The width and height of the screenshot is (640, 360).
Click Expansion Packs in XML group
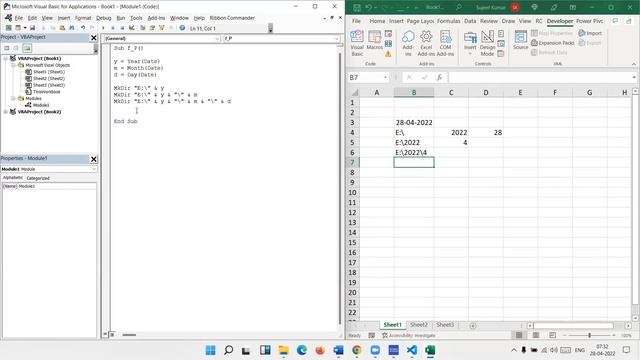tap(553, 43)
